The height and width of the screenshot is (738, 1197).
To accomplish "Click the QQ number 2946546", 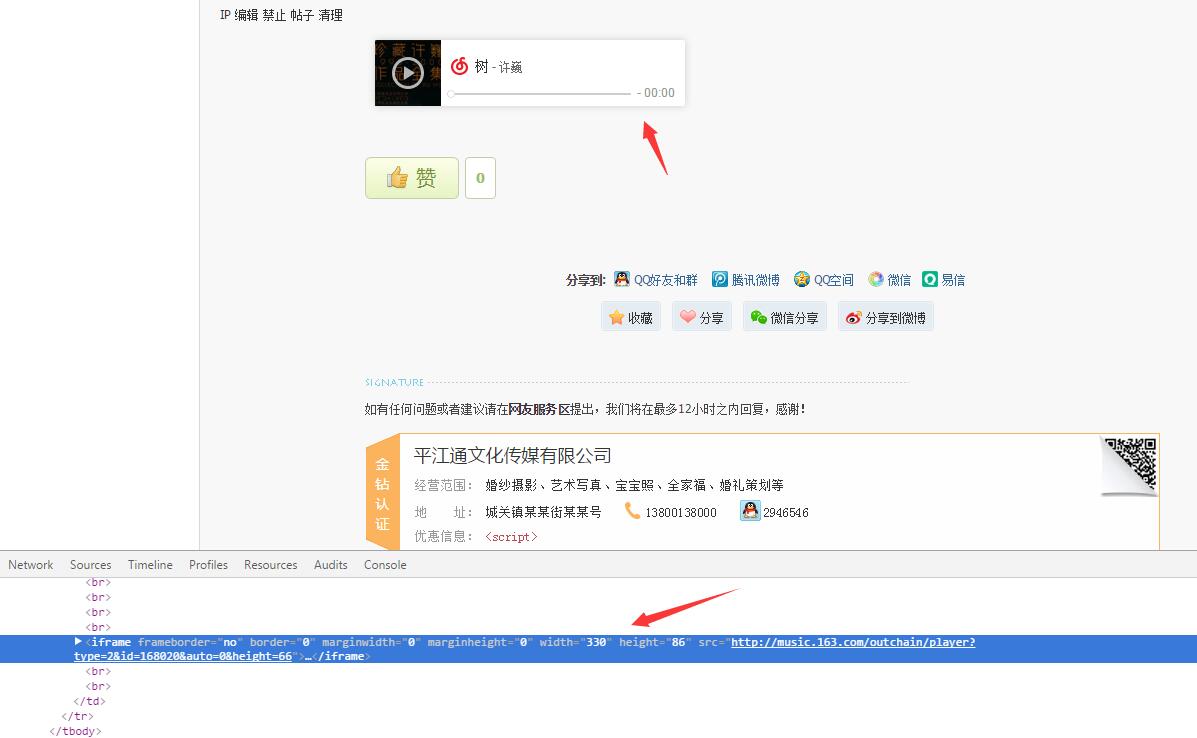I will (786, 513).
